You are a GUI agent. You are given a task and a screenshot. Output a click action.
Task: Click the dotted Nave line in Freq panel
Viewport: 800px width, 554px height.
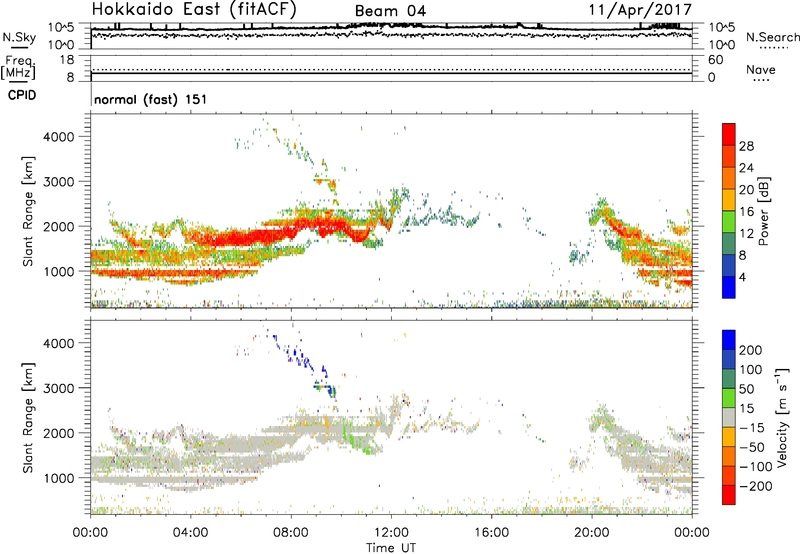pos(391,69)
